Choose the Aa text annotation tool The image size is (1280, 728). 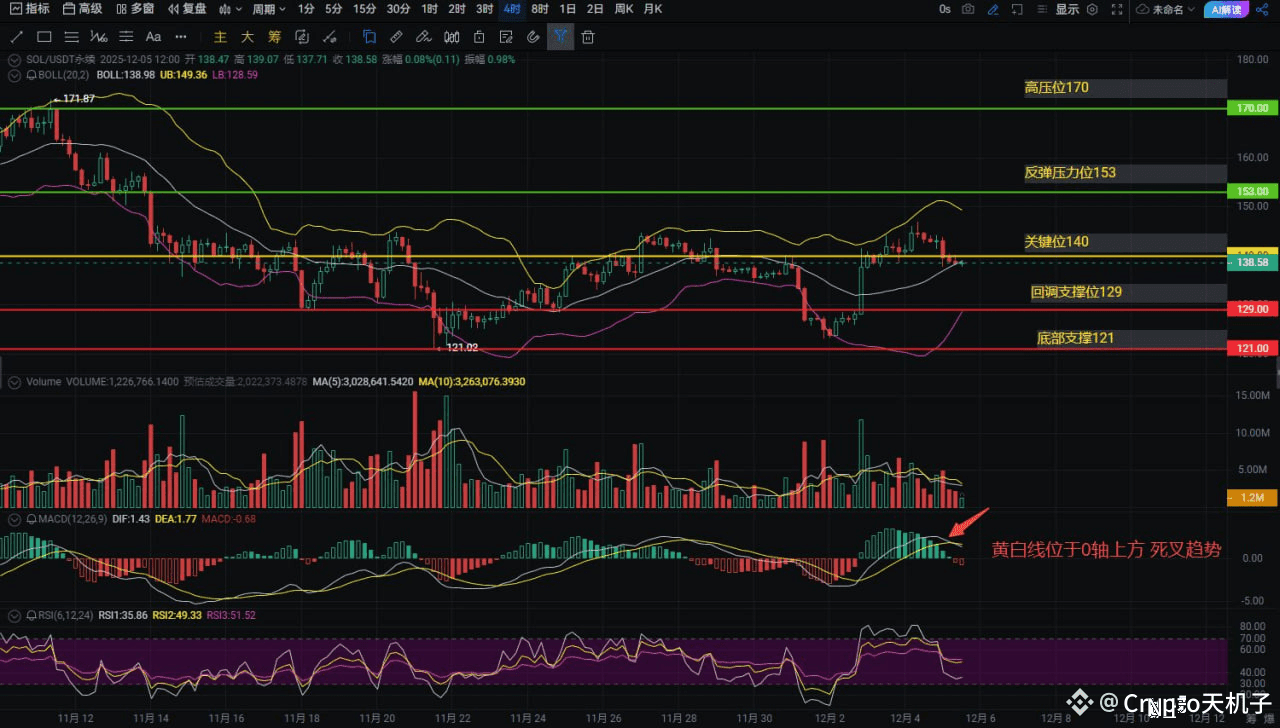[x=154, y=37]
